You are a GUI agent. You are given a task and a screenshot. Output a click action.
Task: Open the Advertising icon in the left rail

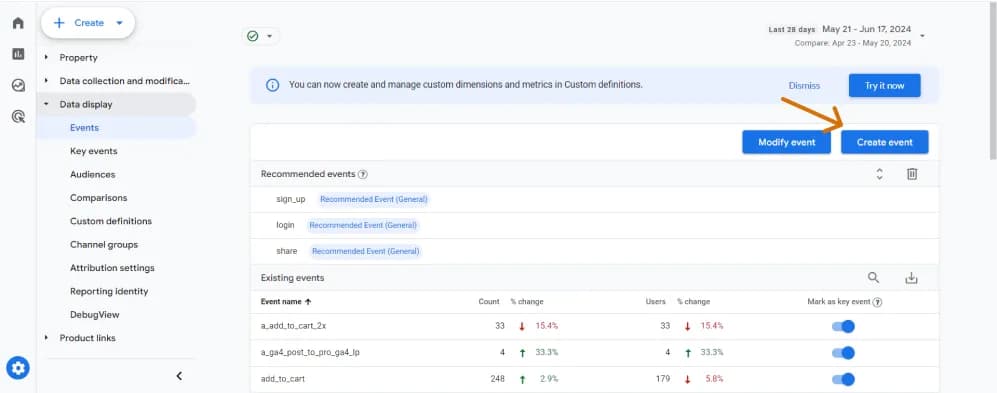[18, 116]
